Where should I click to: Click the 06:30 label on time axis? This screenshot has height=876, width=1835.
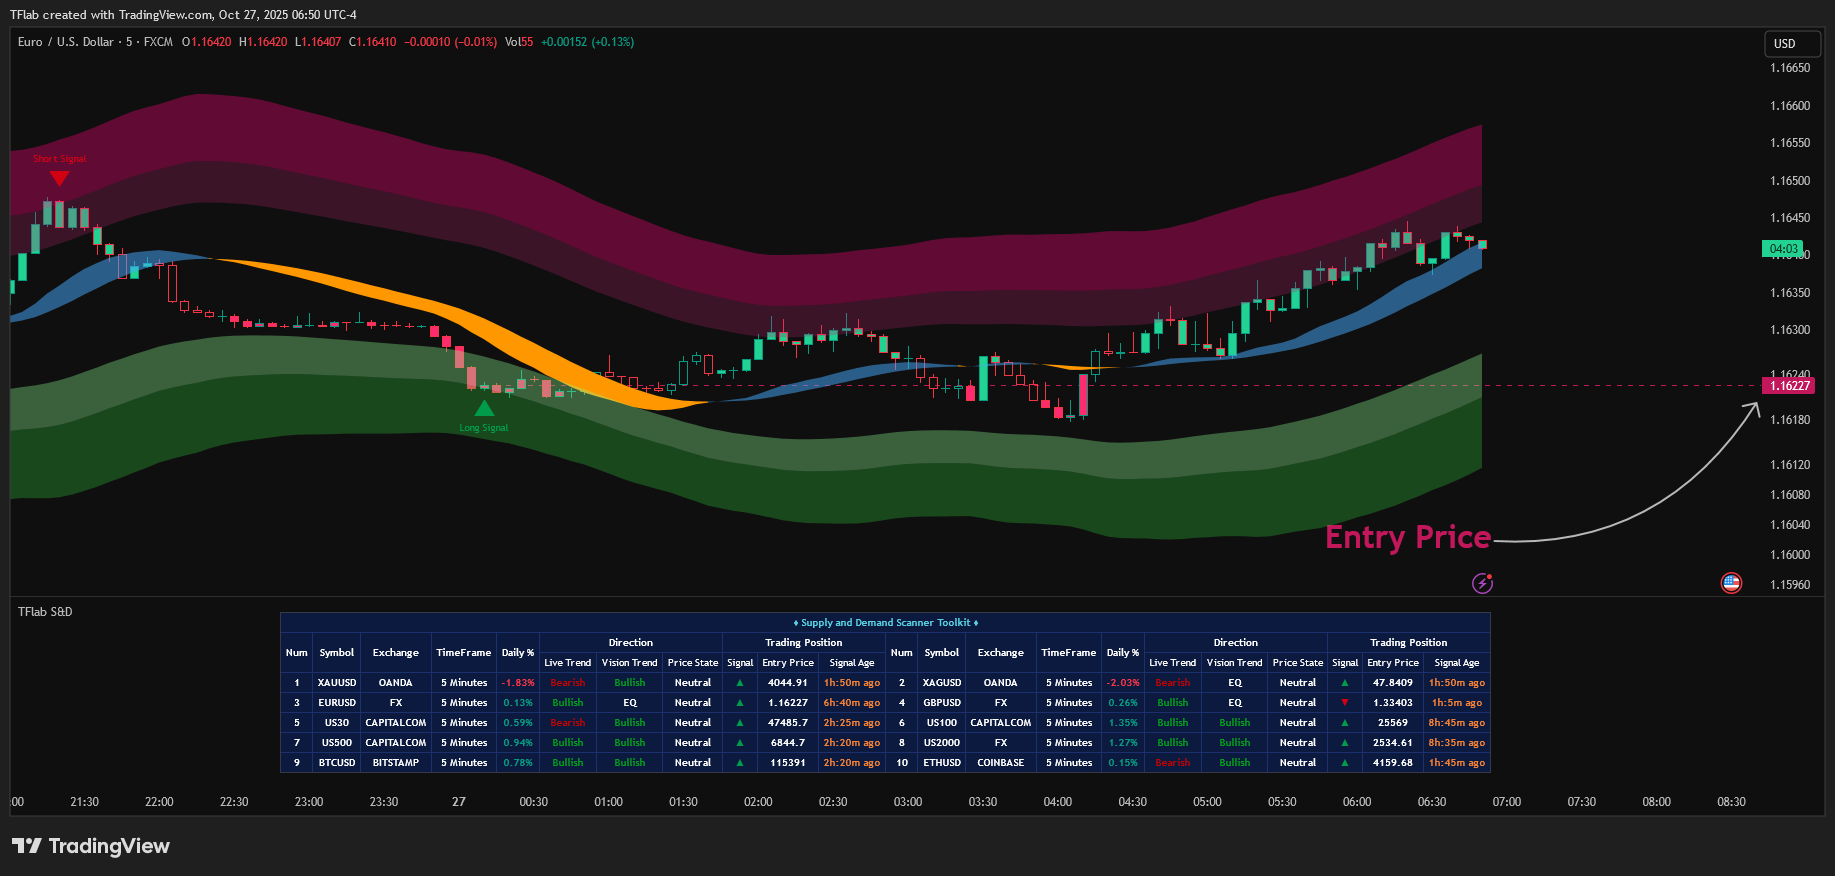1432,802
